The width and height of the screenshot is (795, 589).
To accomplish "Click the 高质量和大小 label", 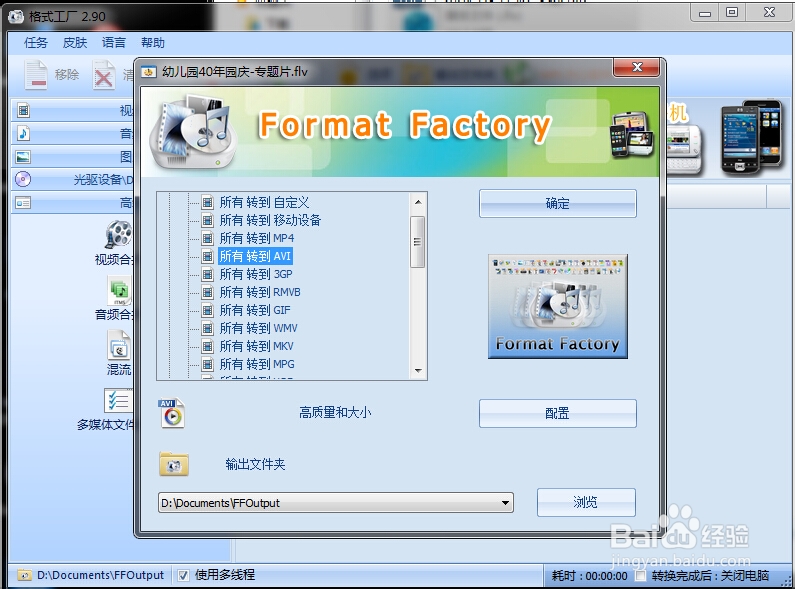I will (x=335, y=413).
